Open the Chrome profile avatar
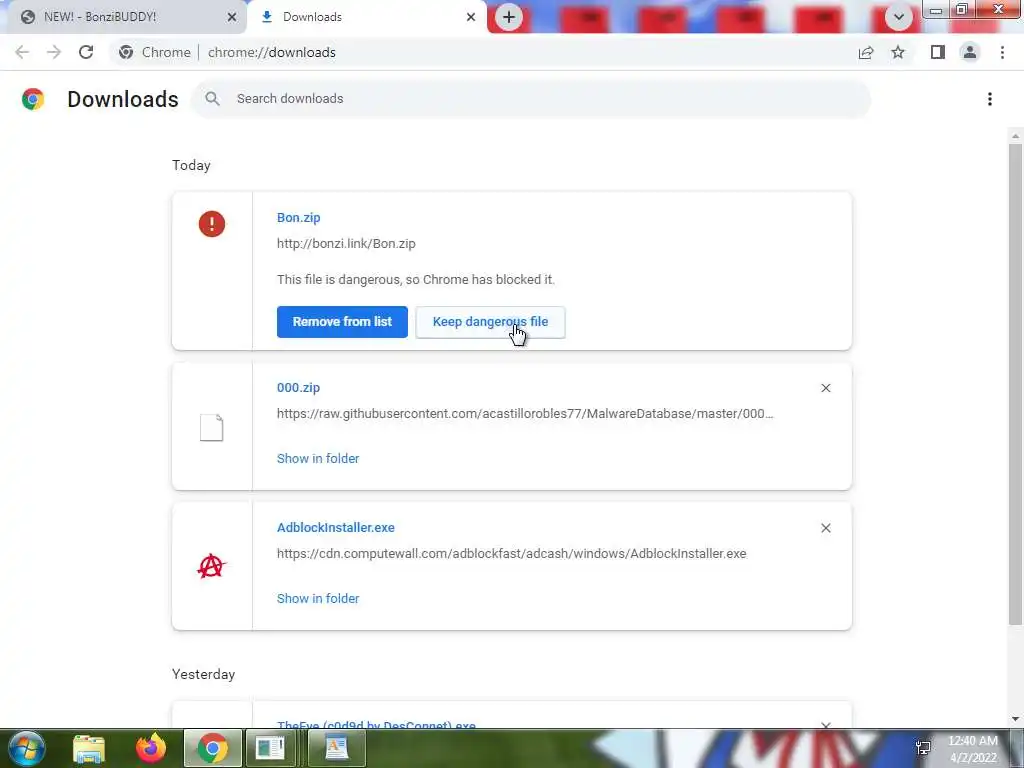 [x=970, y=52]
